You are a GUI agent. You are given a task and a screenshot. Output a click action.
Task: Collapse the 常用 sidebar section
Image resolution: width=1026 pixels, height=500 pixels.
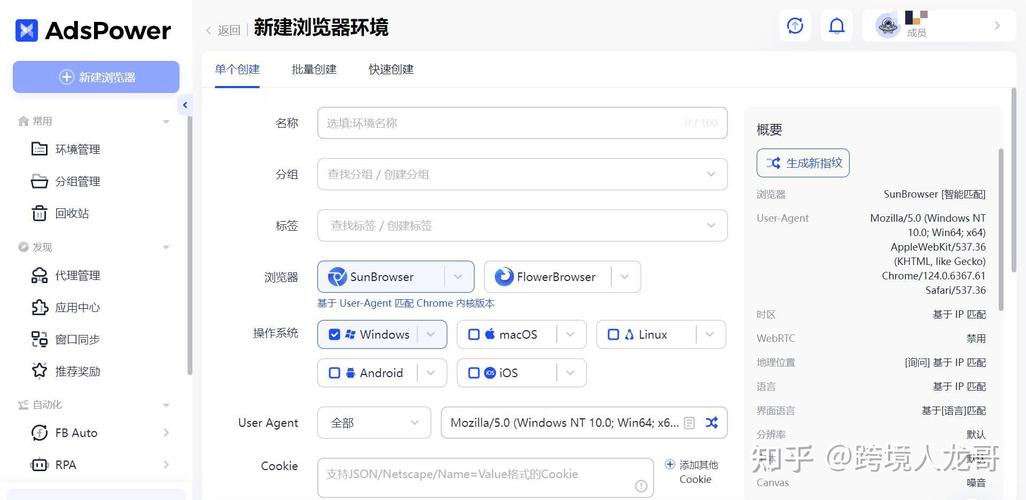coord(166,122)
